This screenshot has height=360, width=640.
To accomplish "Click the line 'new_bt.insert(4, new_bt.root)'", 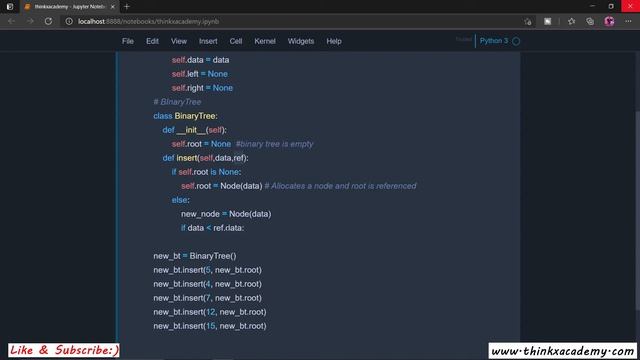I will pyautogui.click(x=207, y=284).
